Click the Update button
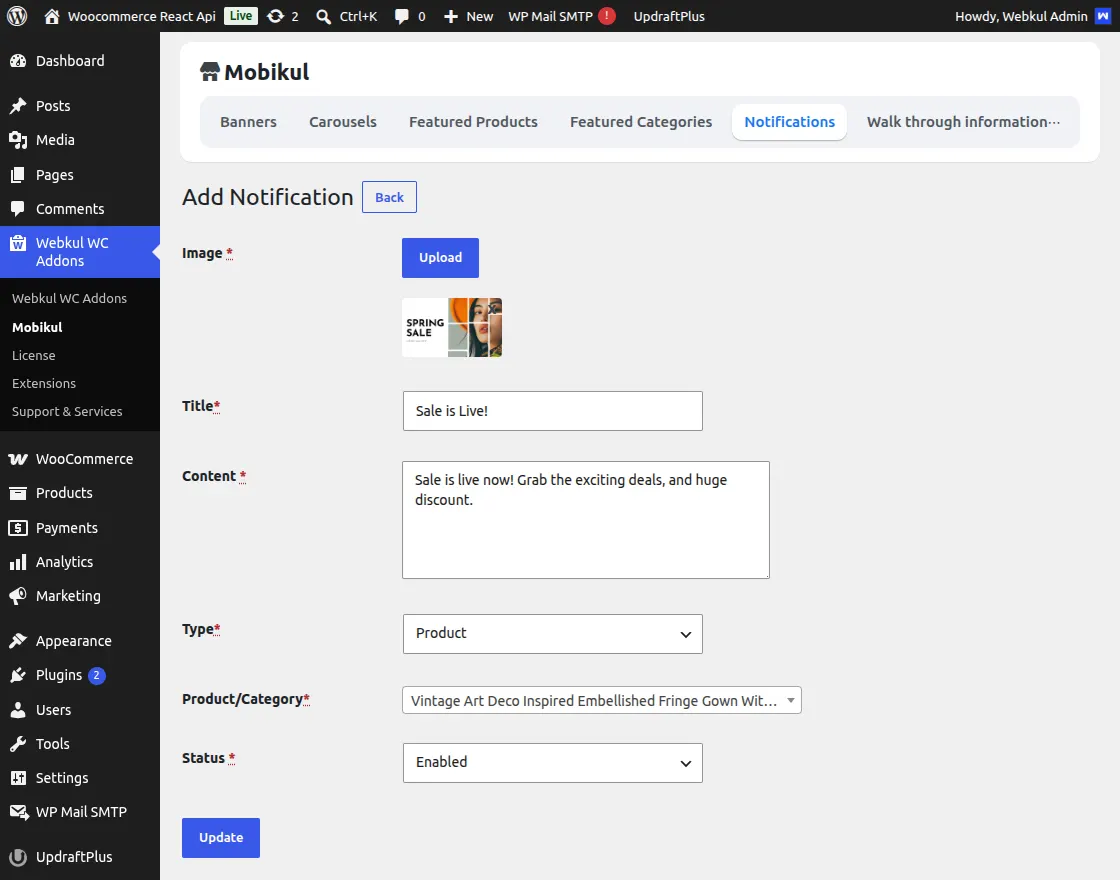 point(221,838)
